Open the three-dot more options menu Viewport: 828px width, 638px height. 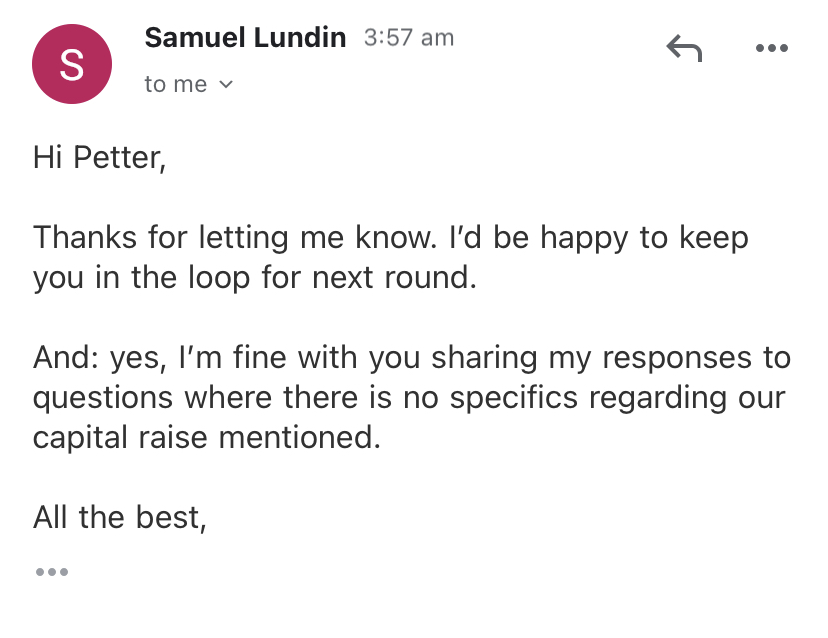click(771, 48)
